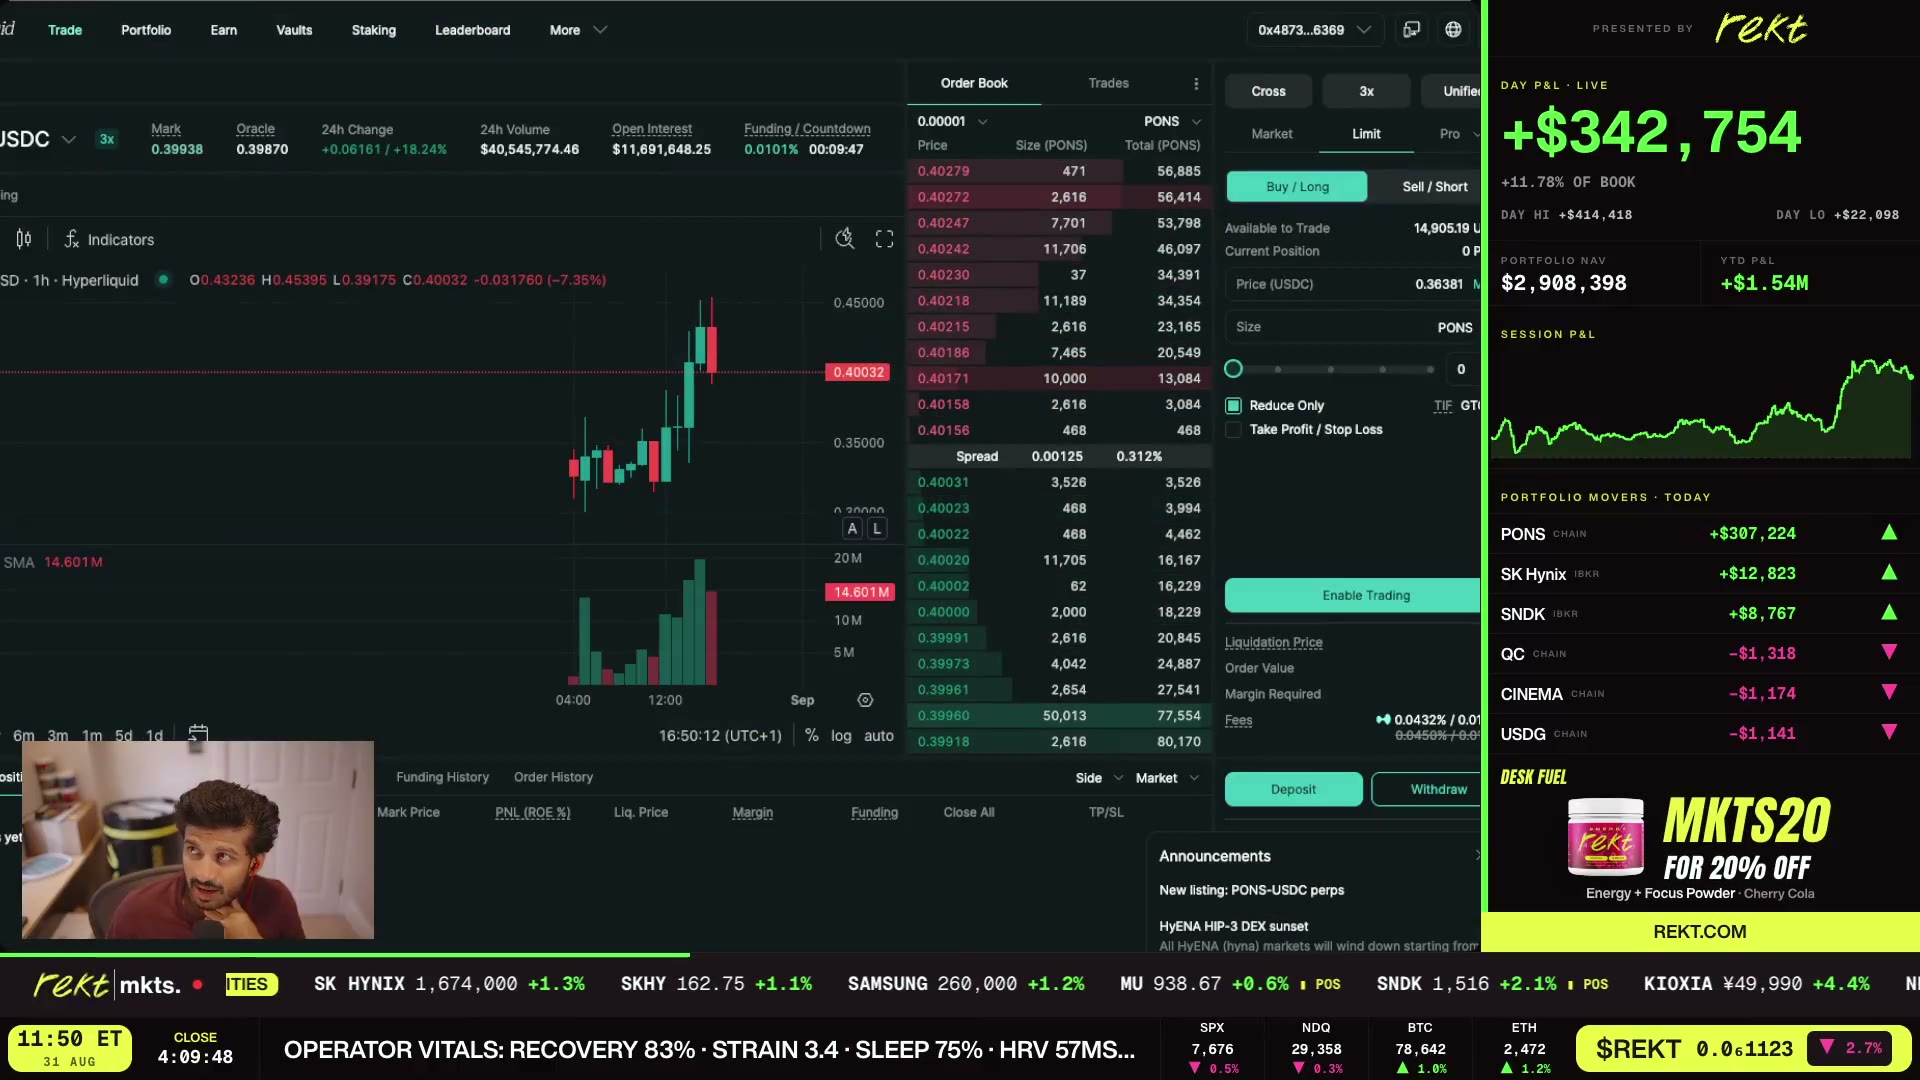
Task: Open the wallet 0x4873...6369 dropdown
Action: 1314,30
